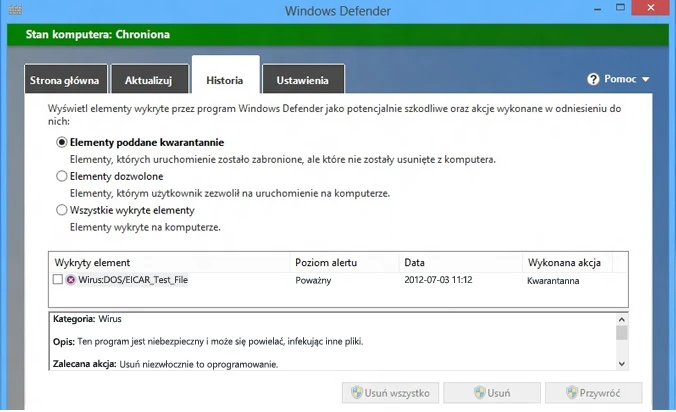Click the details pane scroll up arrow
Screen dimensions: 676x412
(621, 319)
